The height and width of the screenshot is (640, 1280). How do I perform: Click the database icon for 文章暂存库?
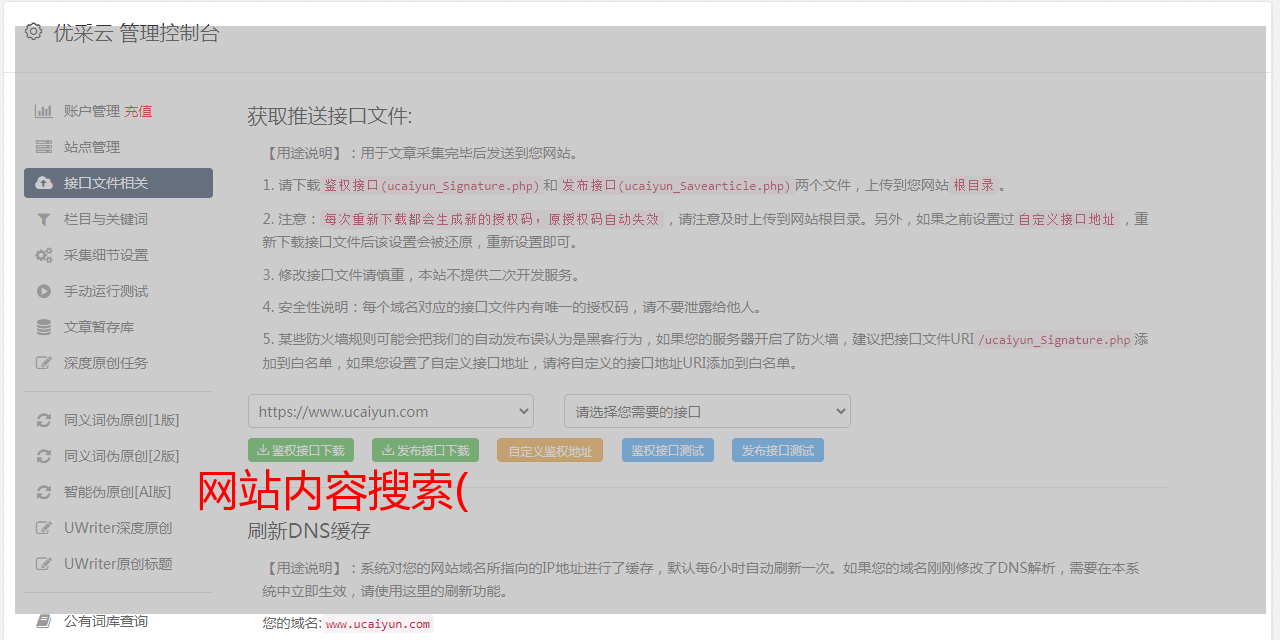point(44,327)
